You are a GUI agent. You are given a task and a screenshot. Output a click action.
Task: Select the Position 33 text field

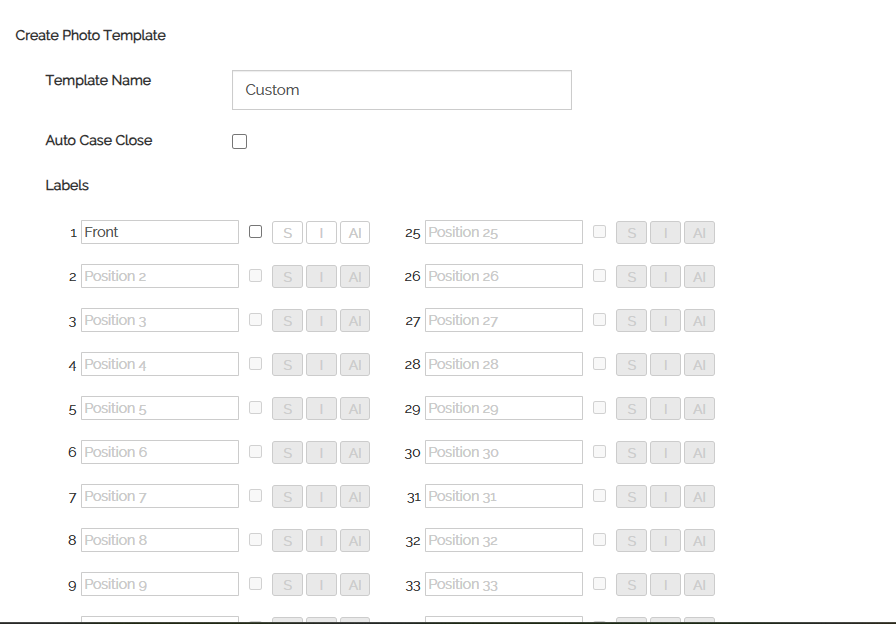pos(503,584)
